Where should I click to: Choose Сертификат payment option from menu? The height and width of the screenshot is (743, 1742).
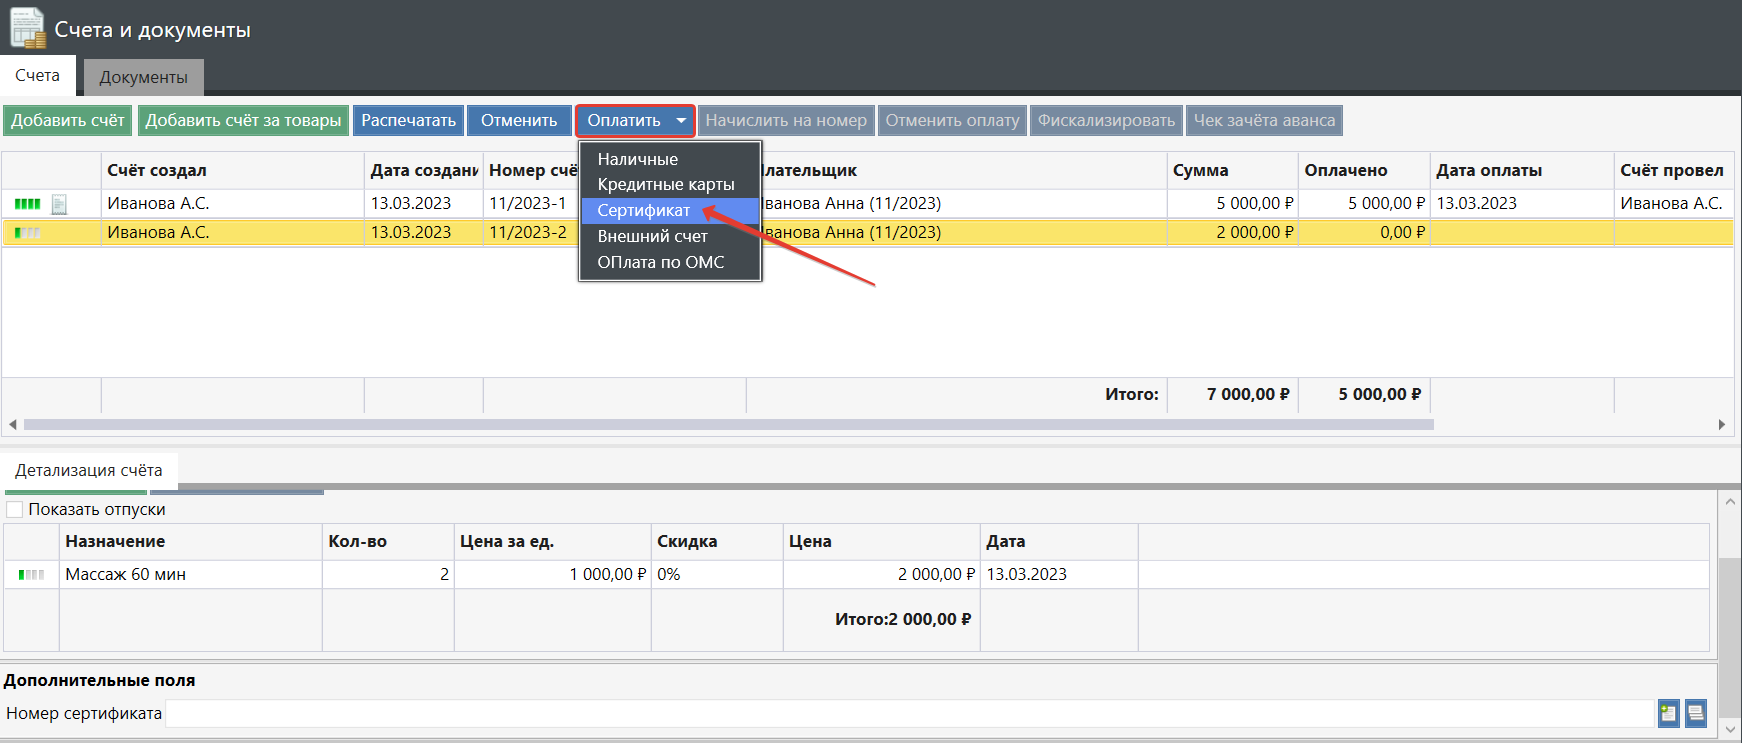pos(644,211)
